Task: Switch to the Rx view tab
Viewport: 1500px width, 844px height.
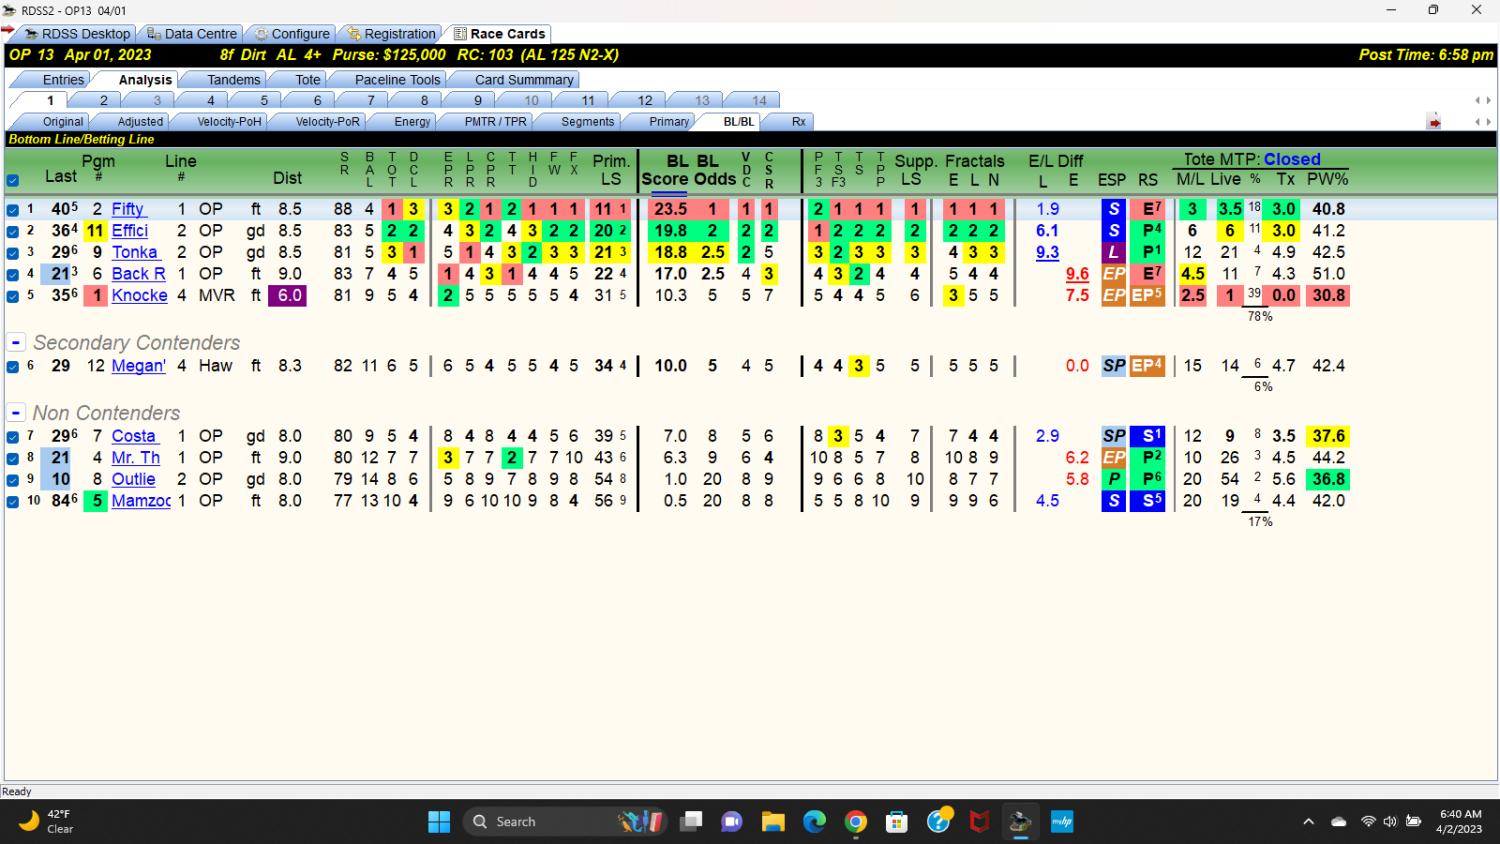Action: (798, 122)
